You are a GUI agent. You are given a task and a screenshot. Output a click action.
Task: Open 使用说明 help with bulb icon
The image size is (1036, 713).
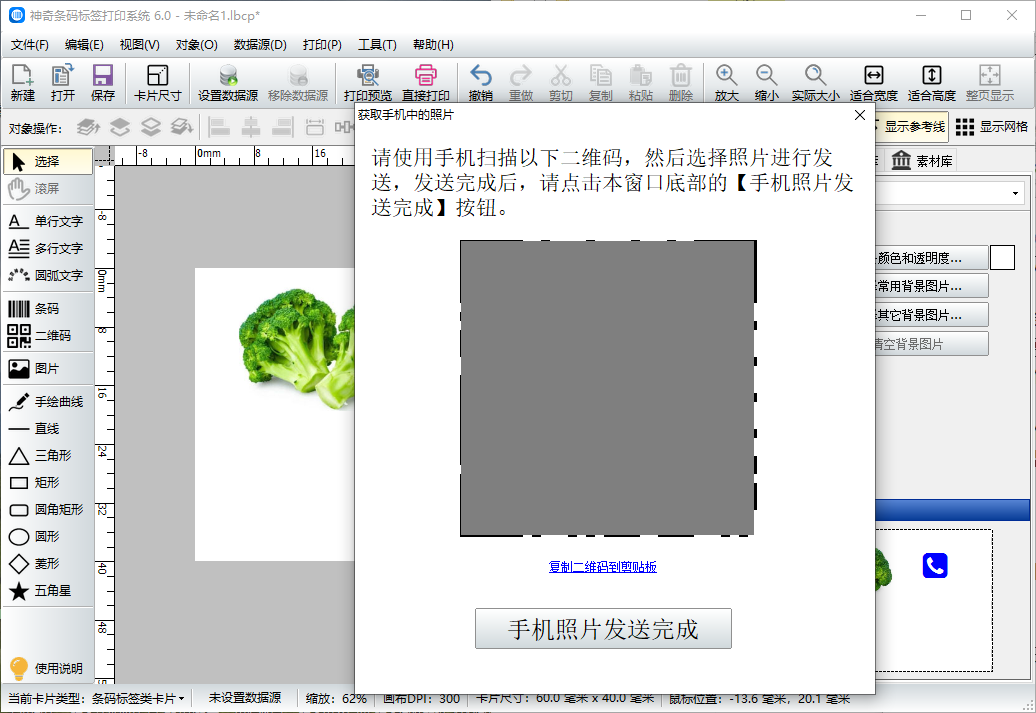click(46, 668)
